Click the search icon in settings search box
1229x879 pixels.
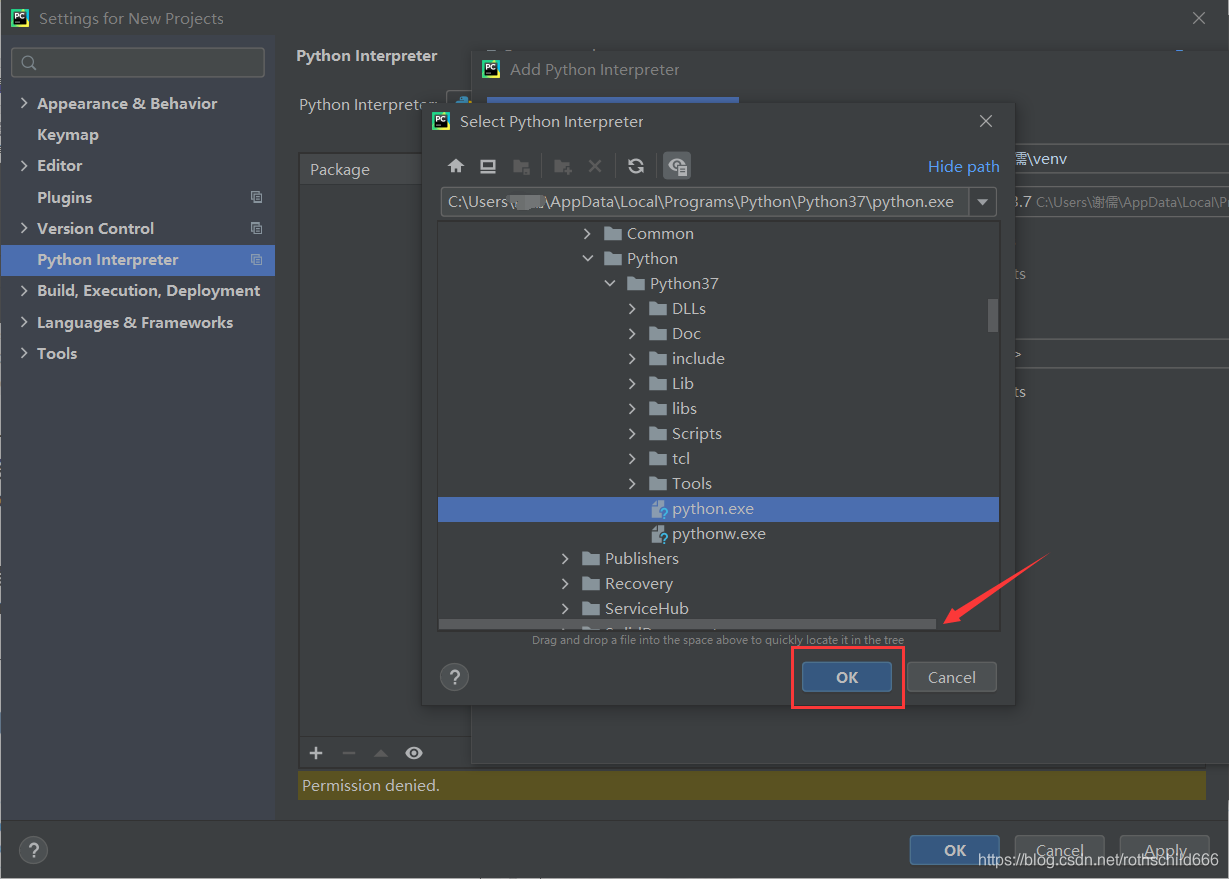click(x=29, y=63)
